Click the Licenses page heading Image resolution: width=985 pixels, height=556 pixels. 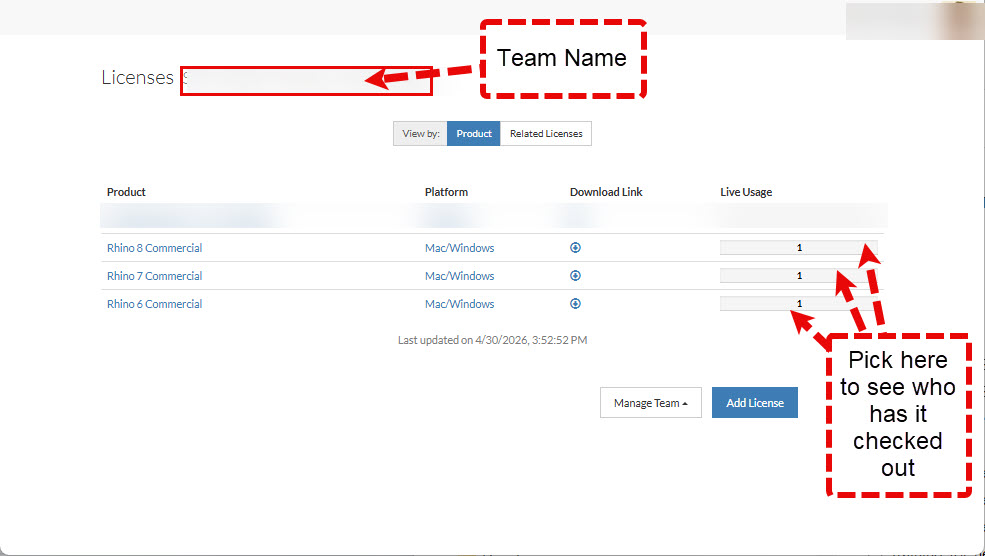138,77
